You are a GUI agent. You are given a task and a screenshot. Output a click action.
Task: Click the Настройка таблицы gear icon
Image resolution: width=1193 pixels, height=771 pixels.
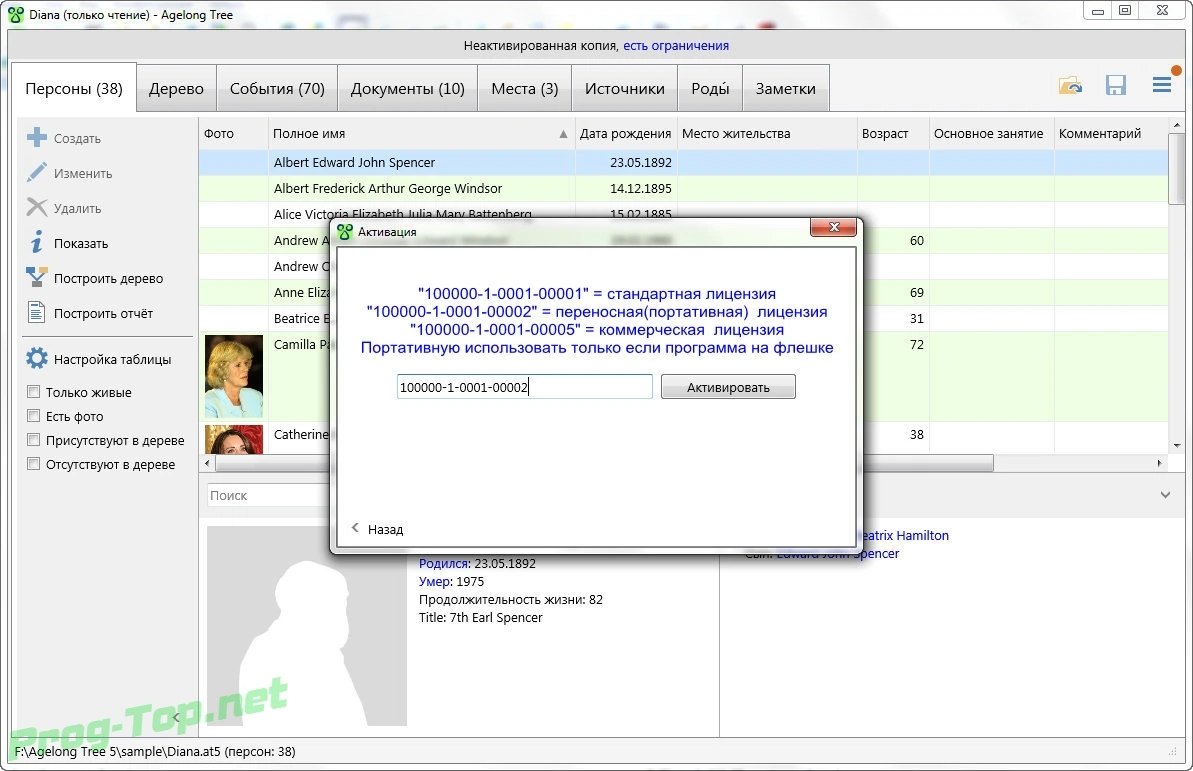pyautogui.click(x=37, y=358)
